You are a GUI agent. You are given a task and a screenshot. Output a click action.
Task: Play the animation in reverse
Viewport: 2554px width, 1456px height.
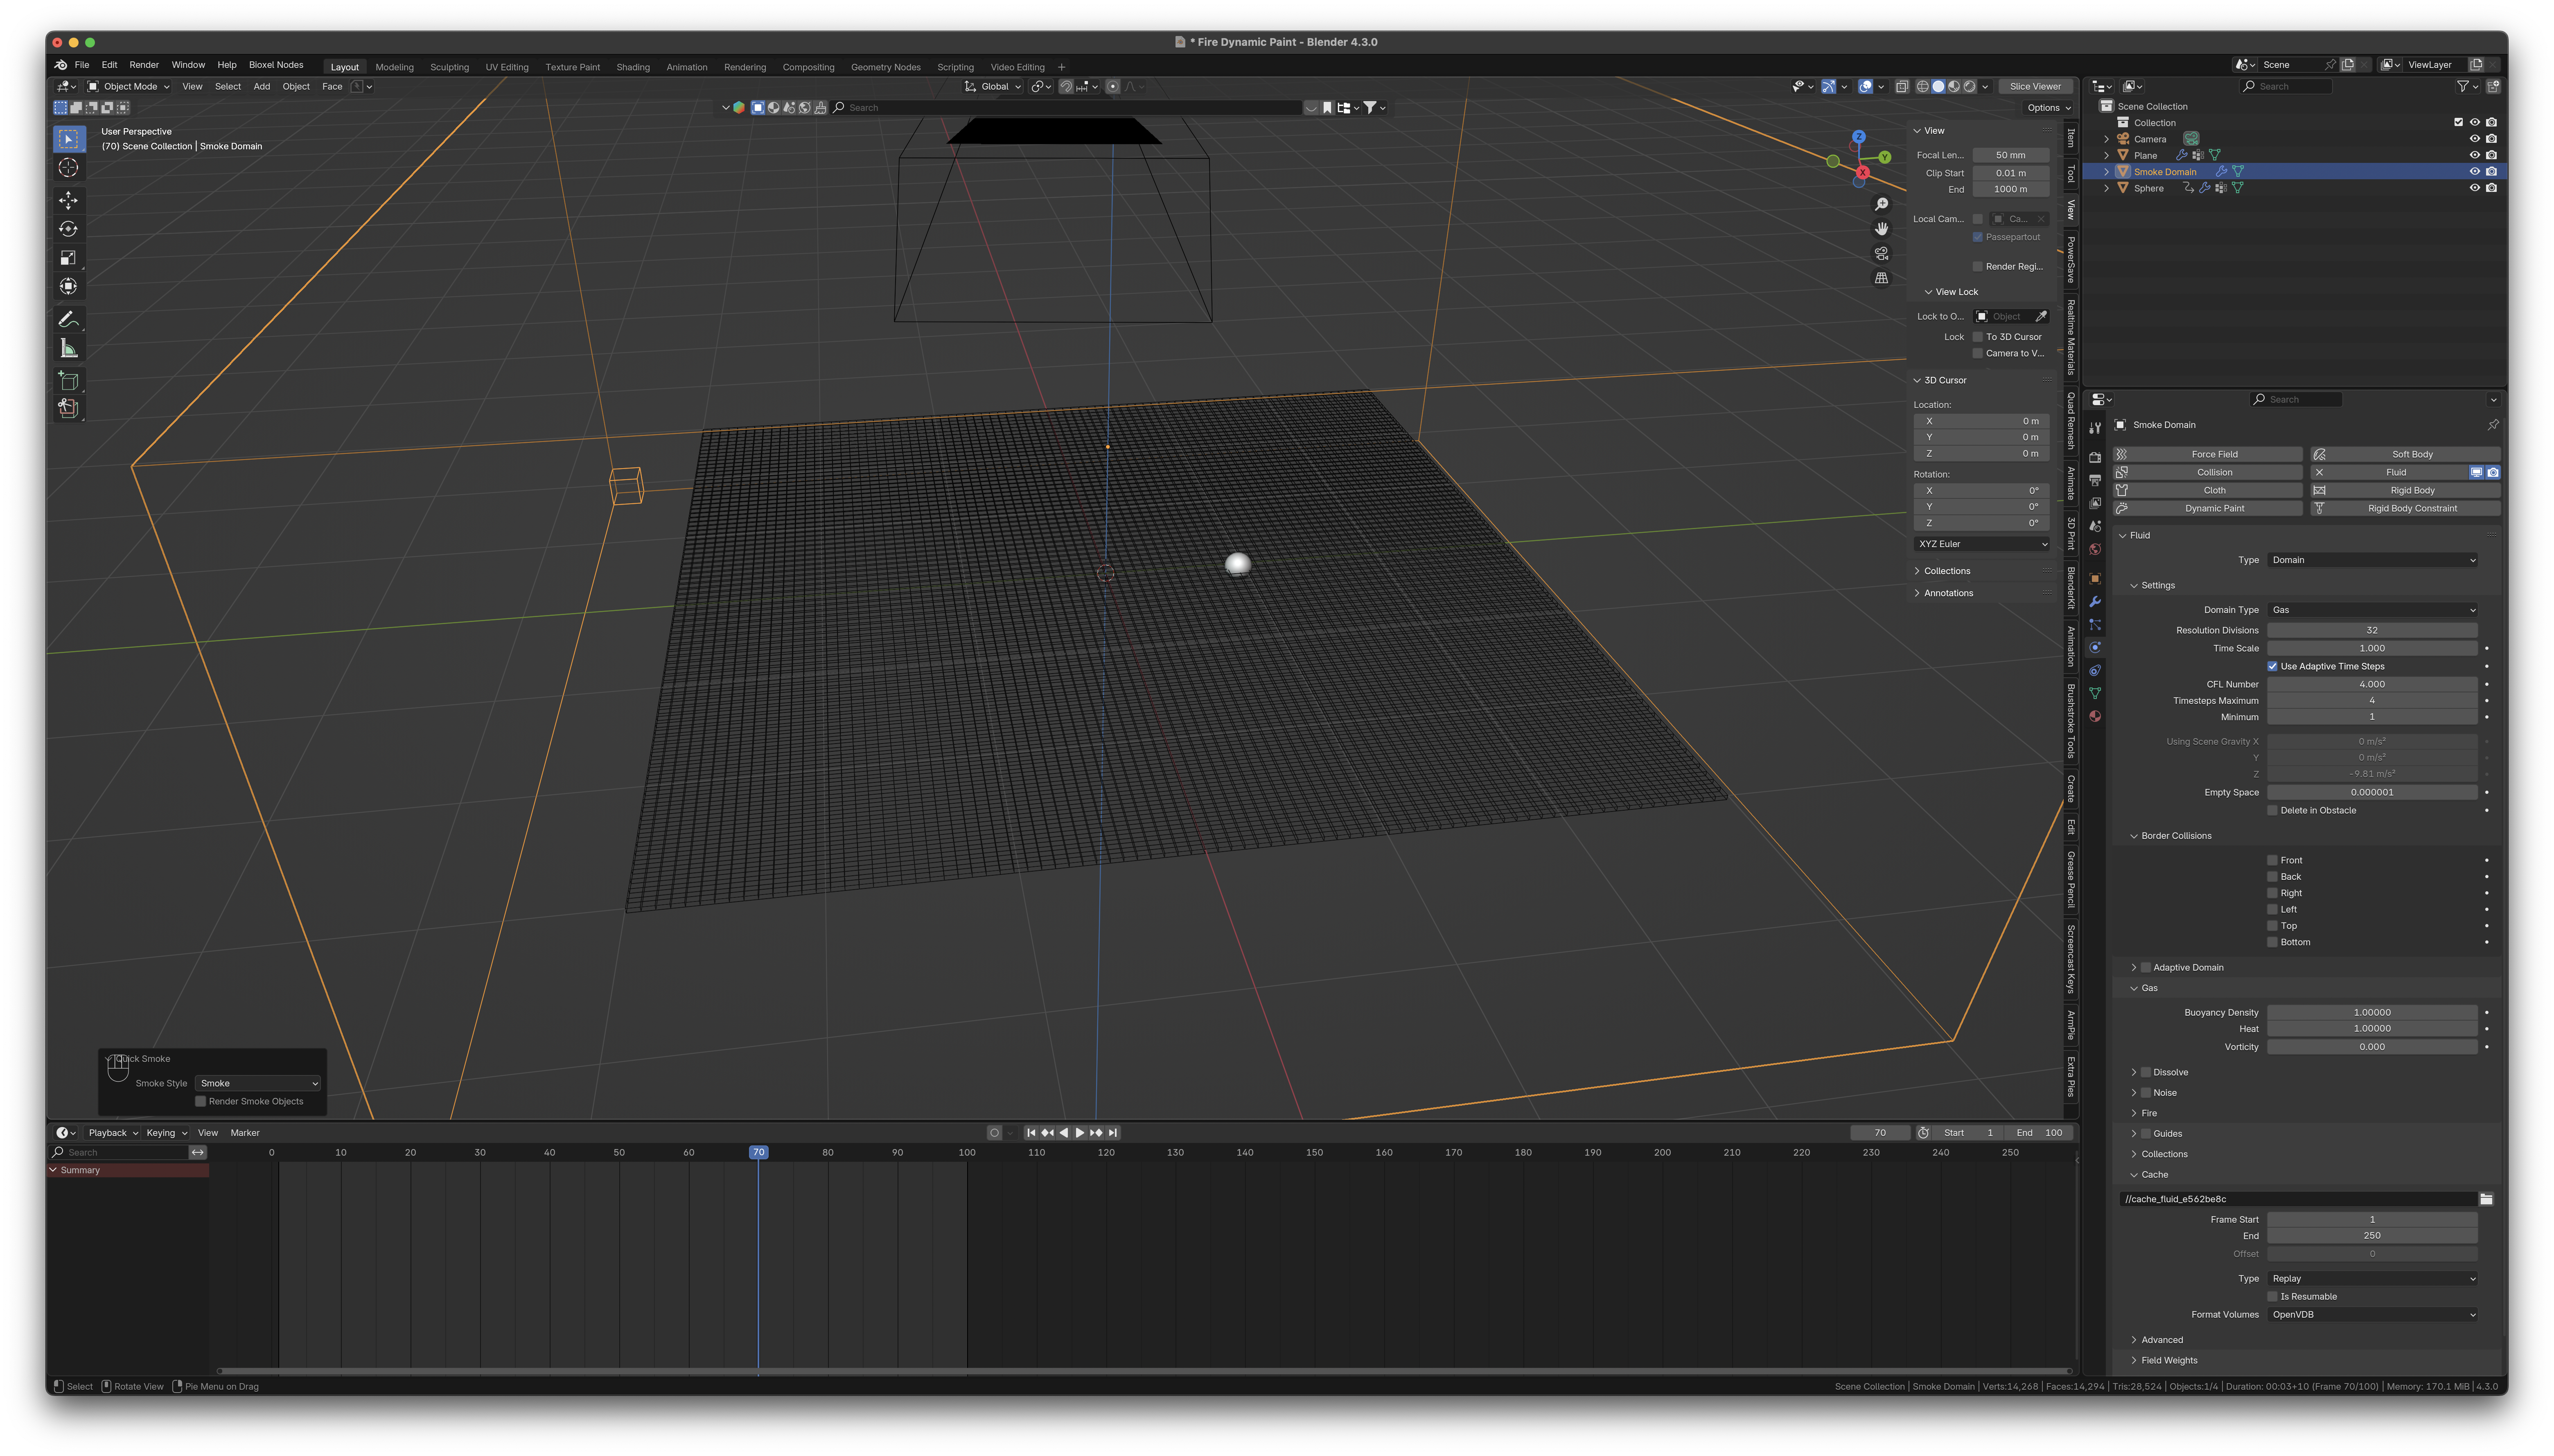point(1063,1133)
